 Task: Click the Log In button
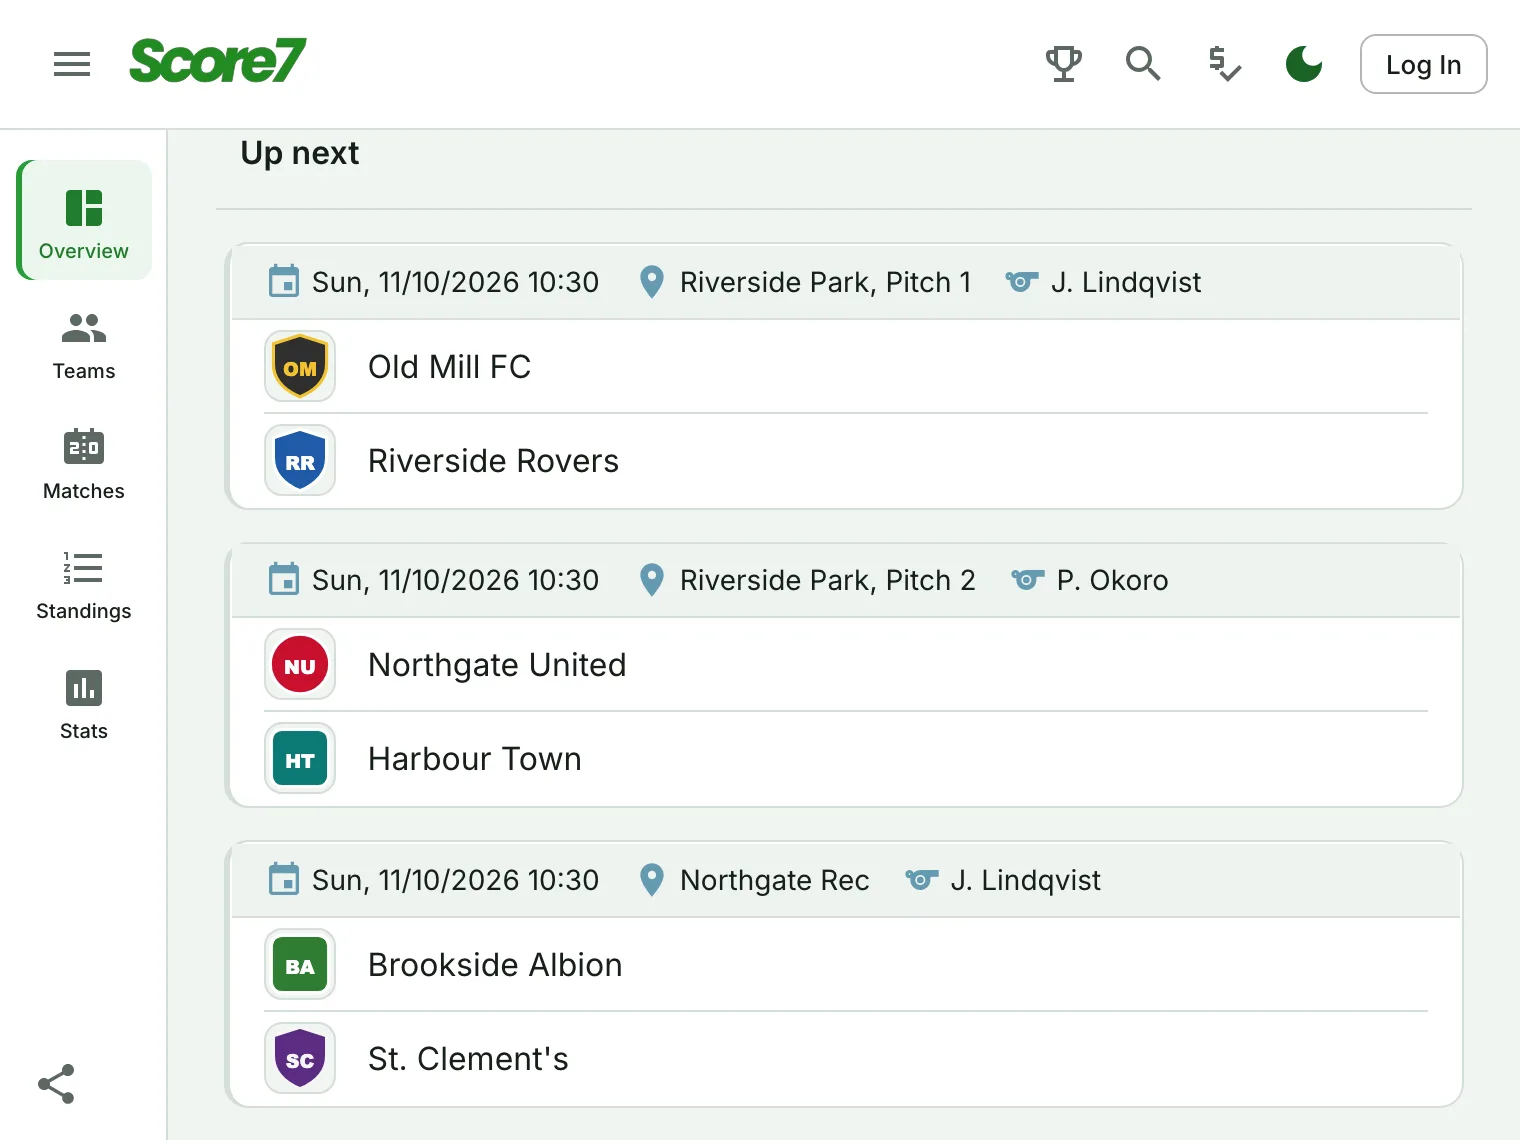(x=1424, y=64)
